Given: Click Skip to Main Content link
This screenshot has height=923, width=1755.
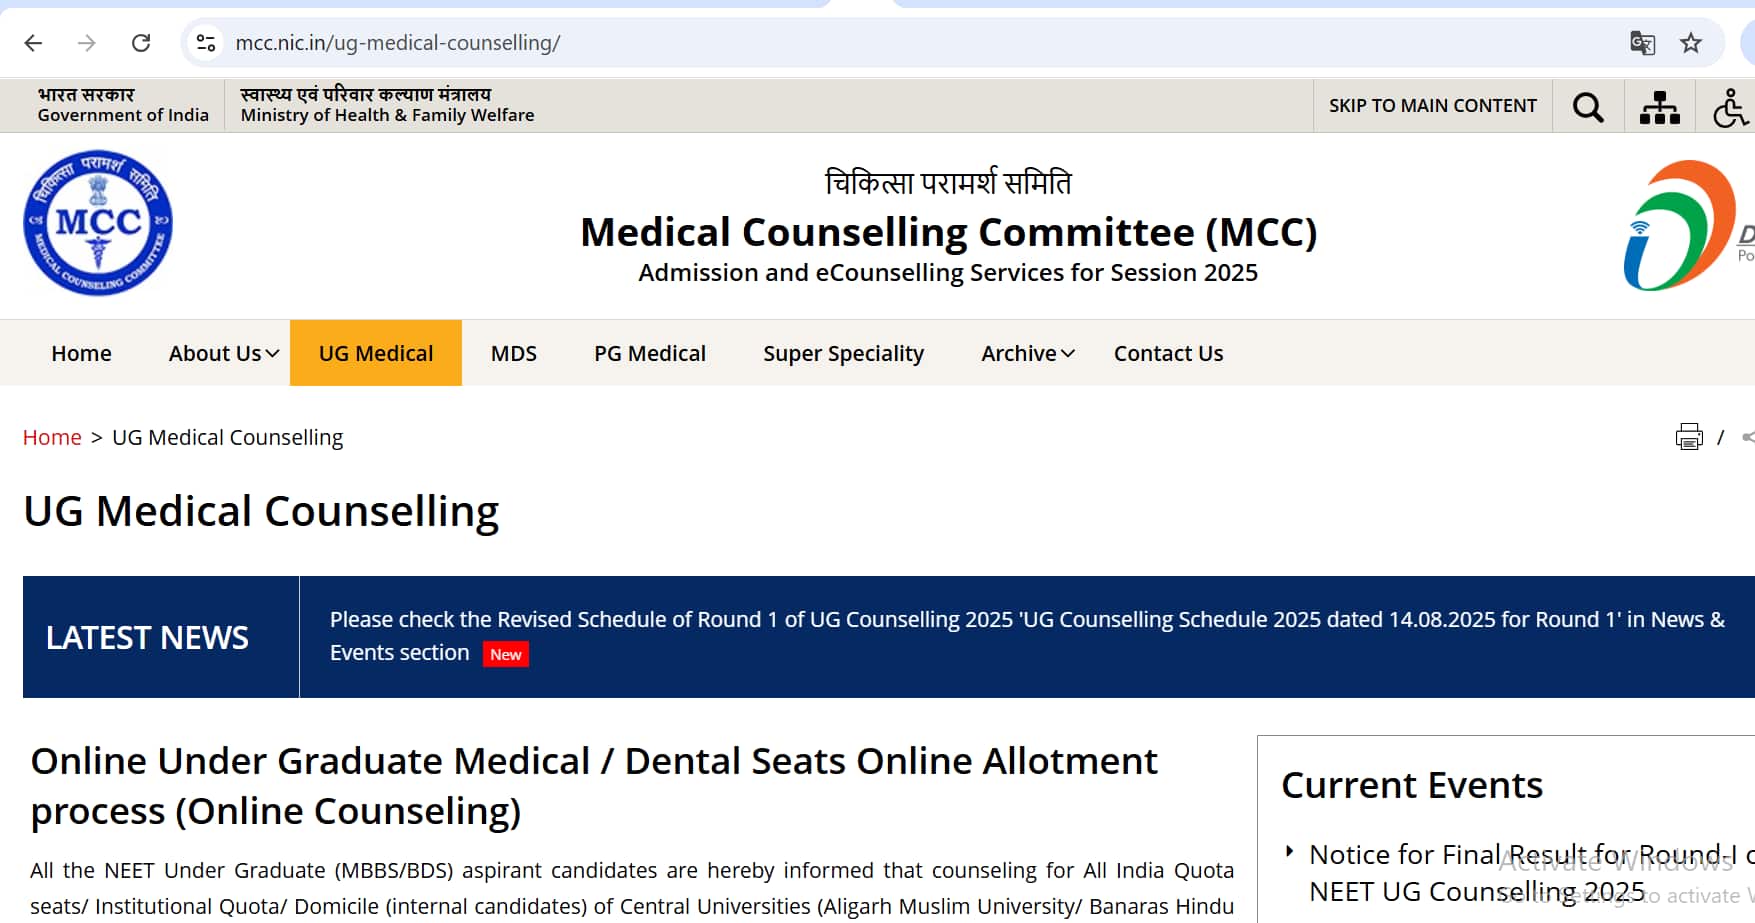Looking at the screenshot, I should pos(1432,106).
